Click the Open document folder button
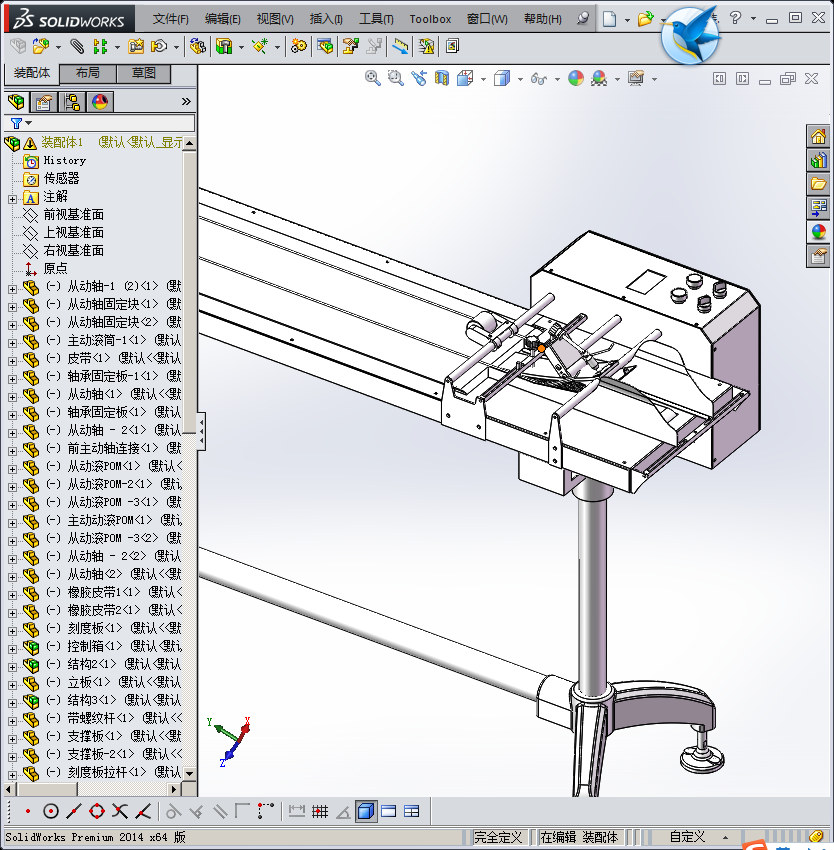The height and width of the screenshot is (850, 834). (x=645, y=19)
